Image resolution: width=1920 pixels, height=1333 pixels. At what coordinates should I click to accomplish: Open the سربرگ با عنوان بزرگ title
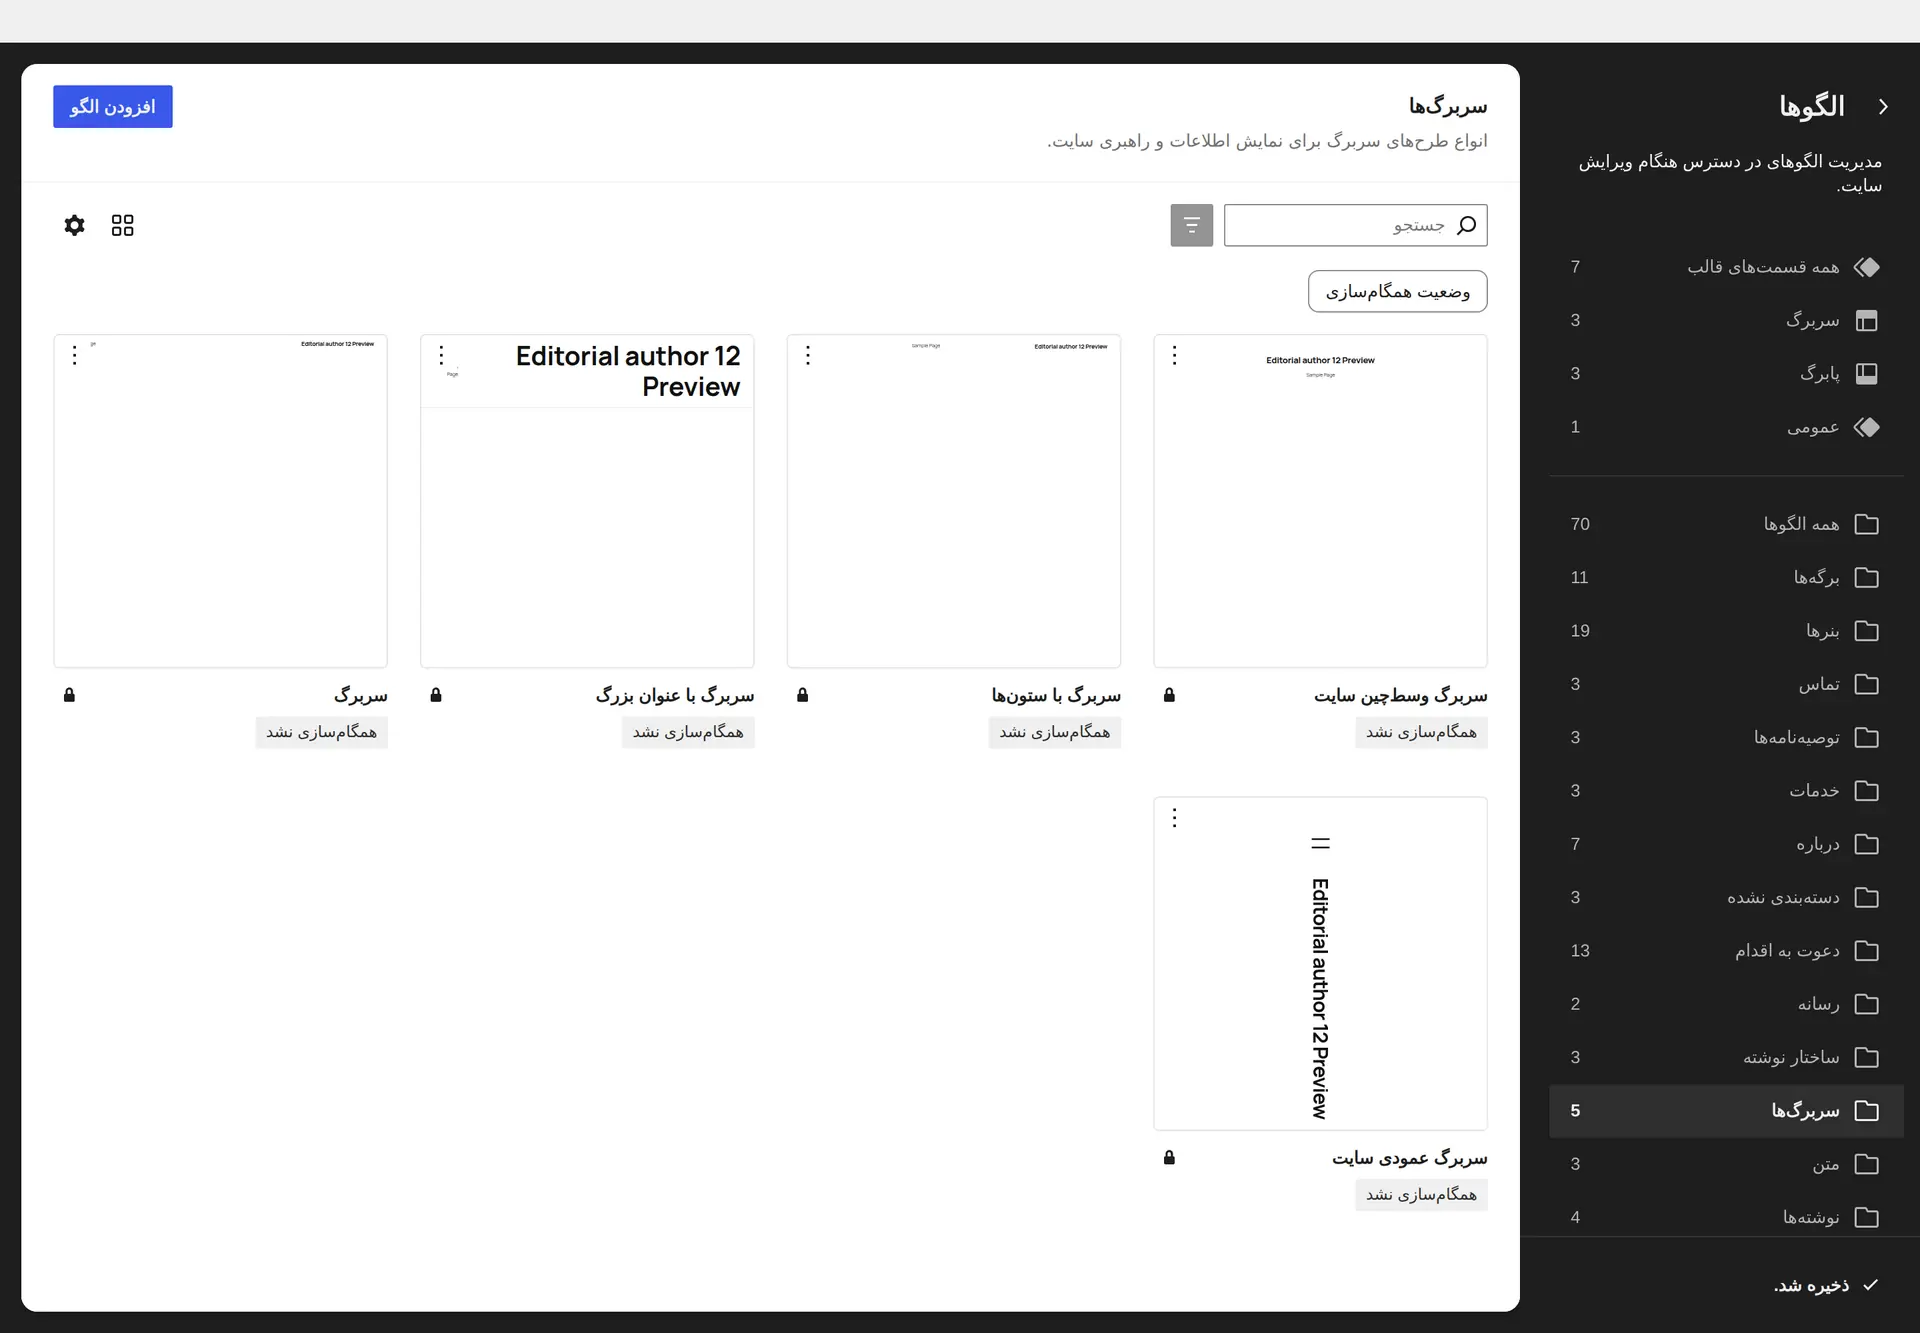click(675, 695)
